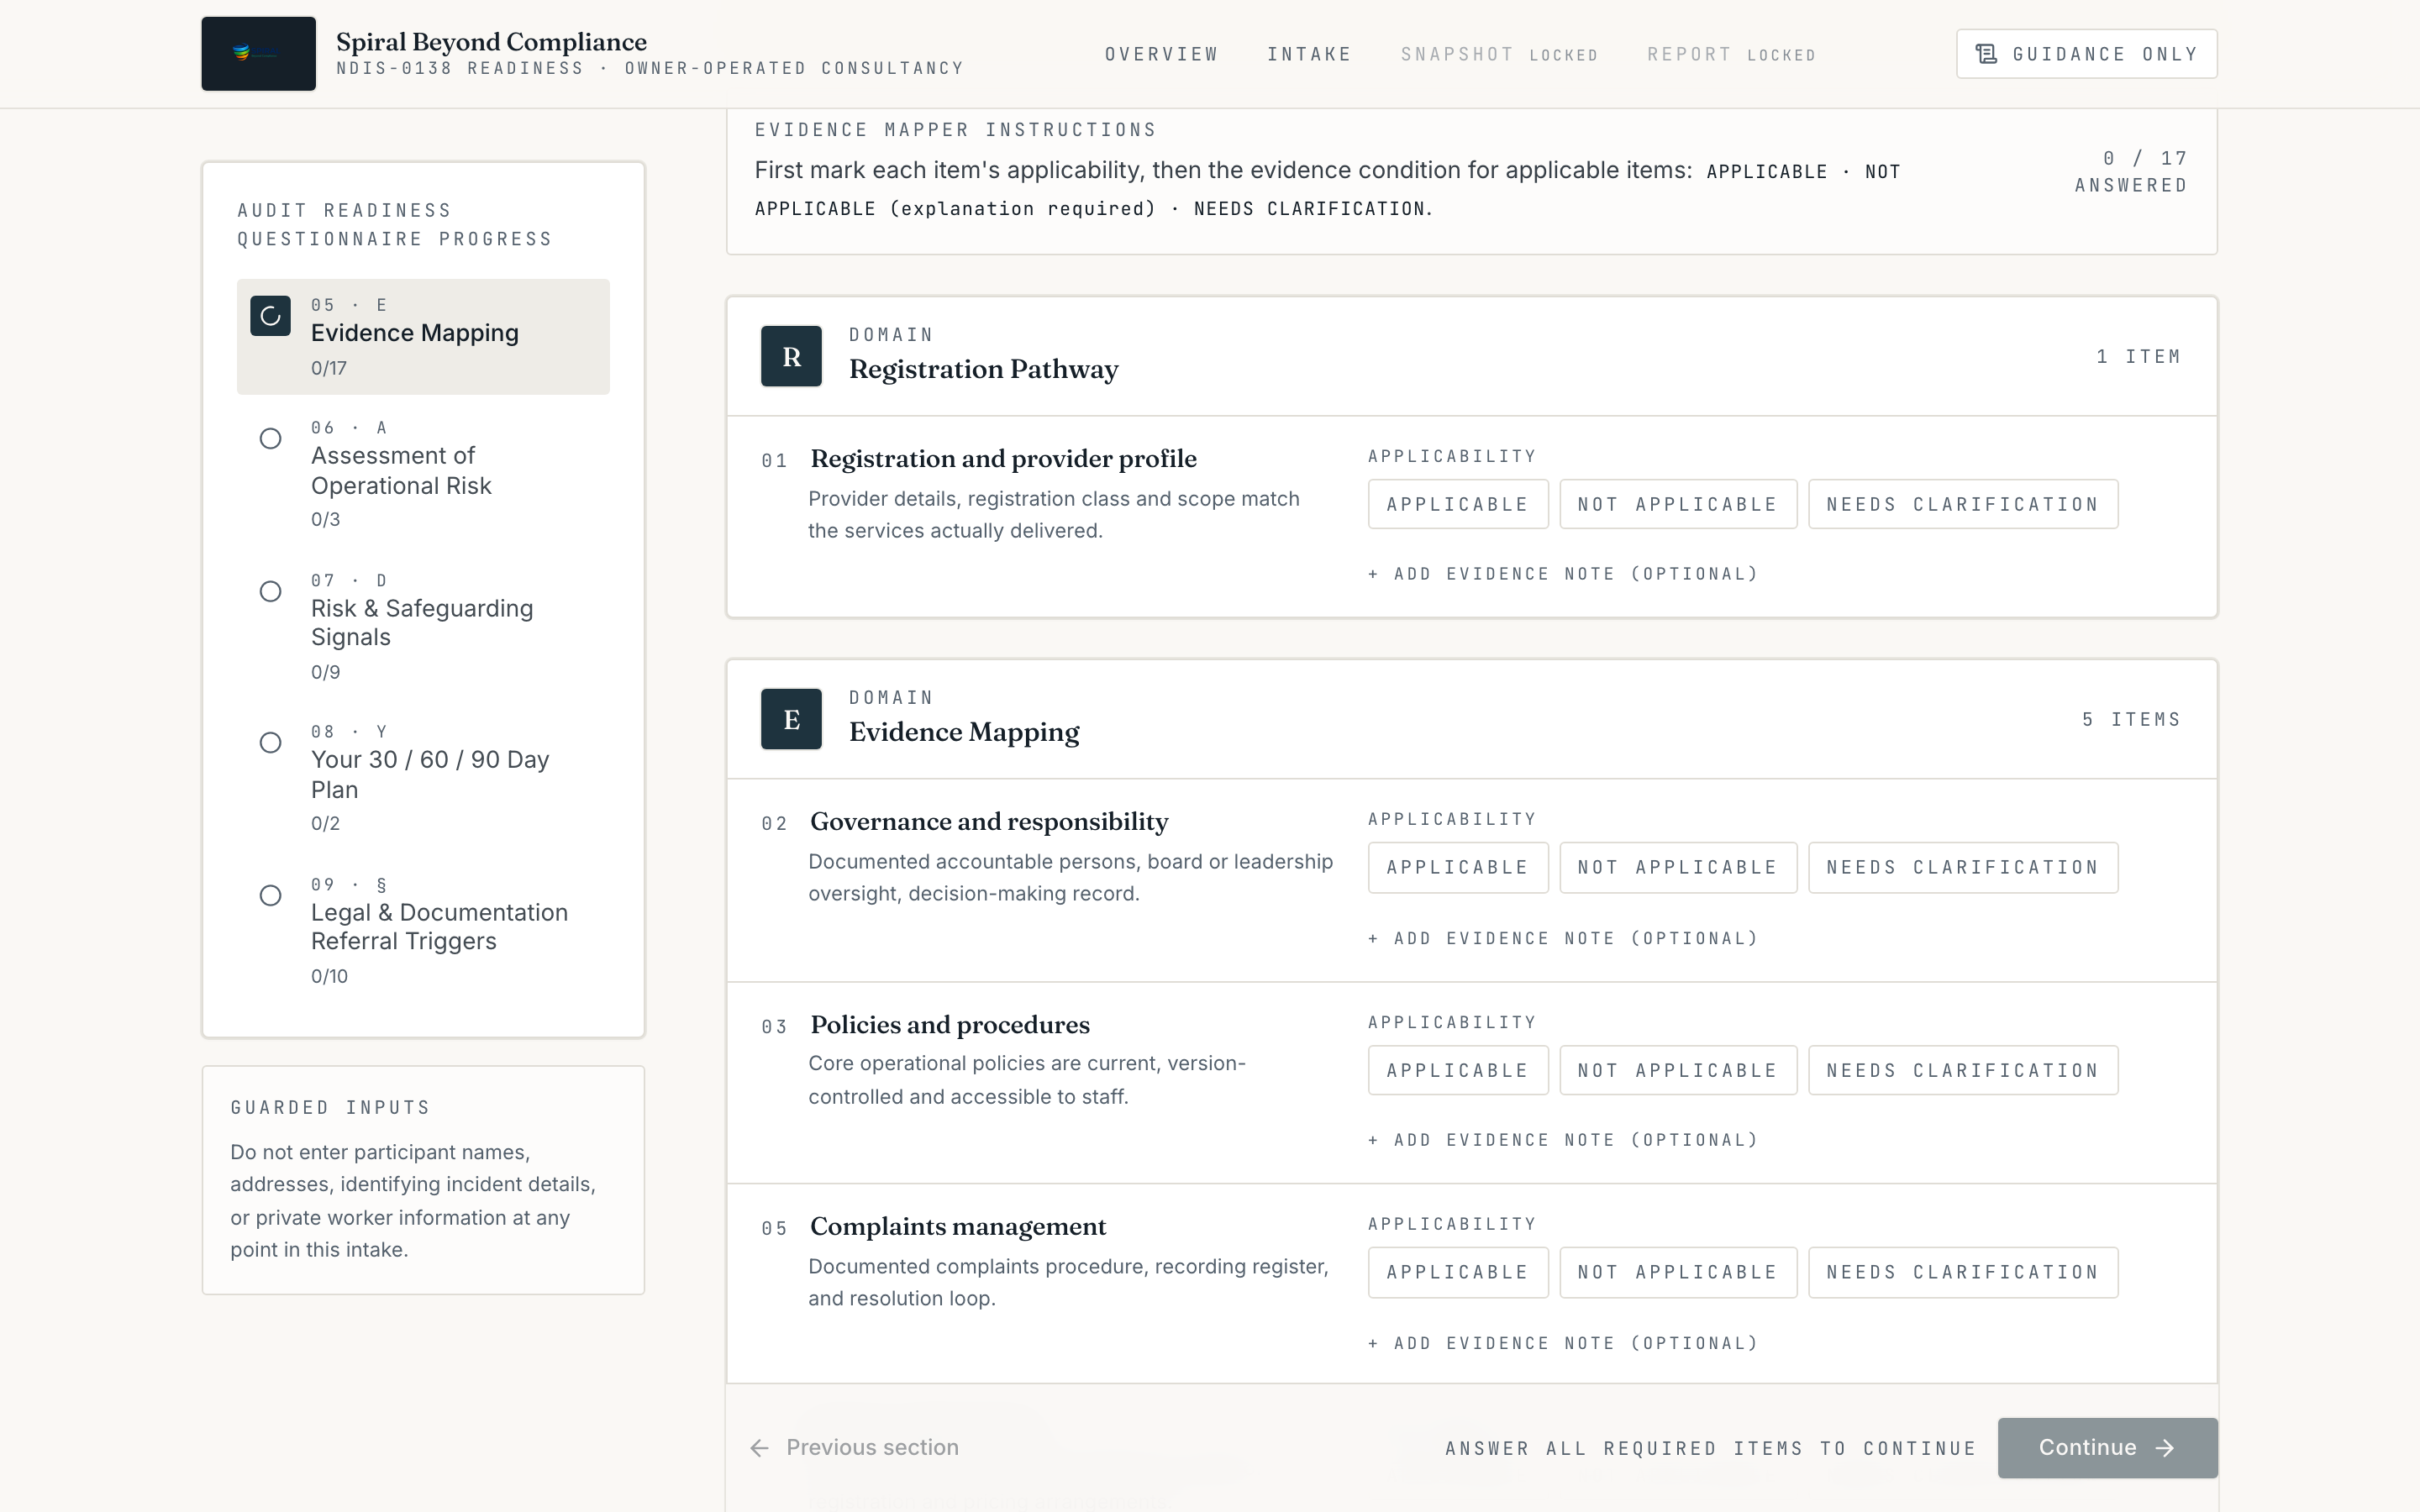Image resolution: width=2420 pixels, height=1512 pixels.
Task: Click the Evidence Mapping E domain badge
Action: click(791, 719)
